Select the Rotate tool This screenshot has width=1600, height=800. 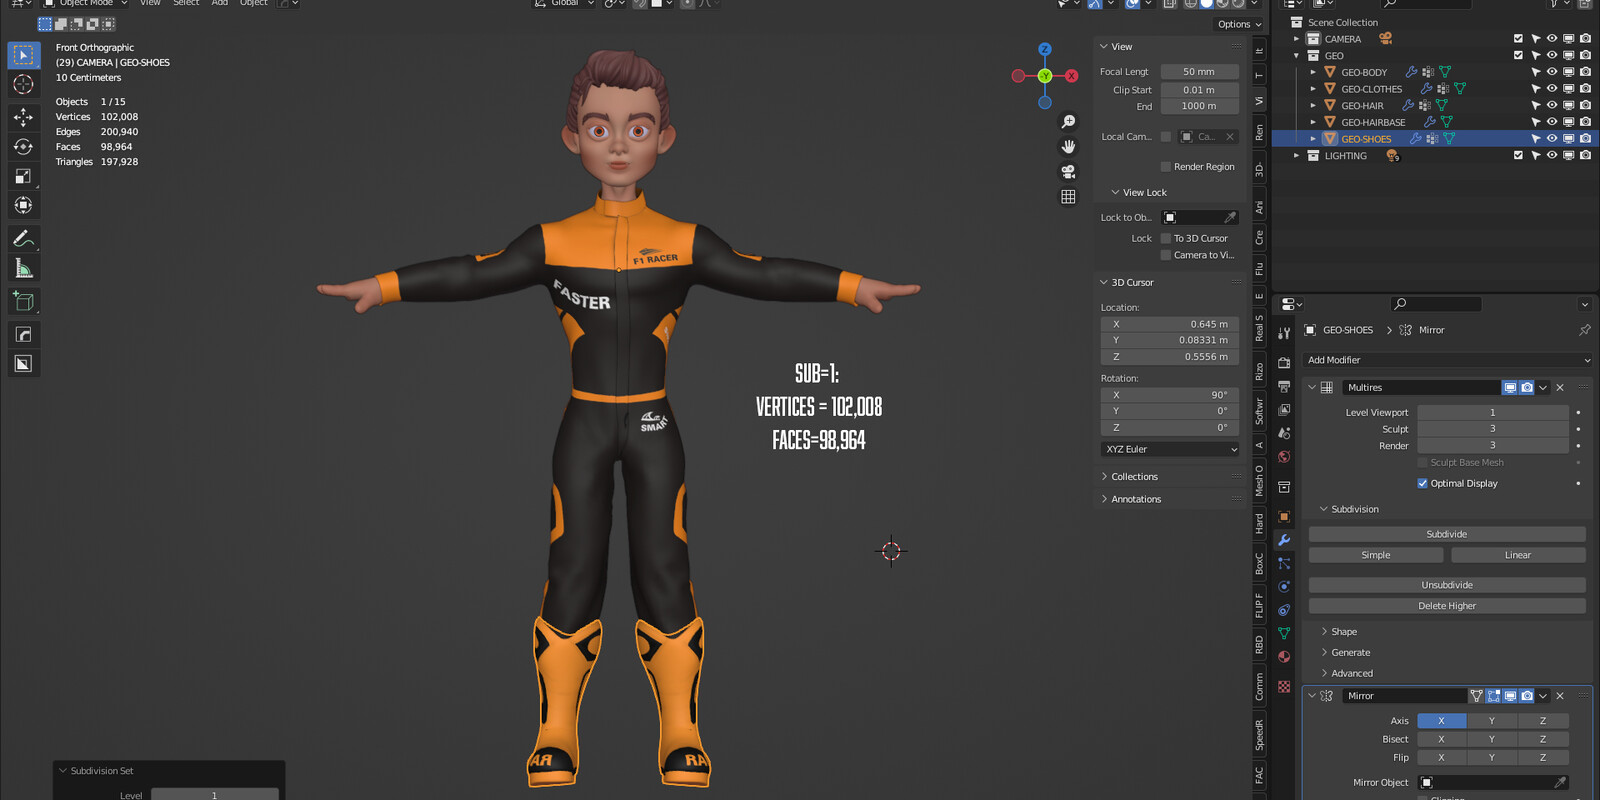click(23, 147)
